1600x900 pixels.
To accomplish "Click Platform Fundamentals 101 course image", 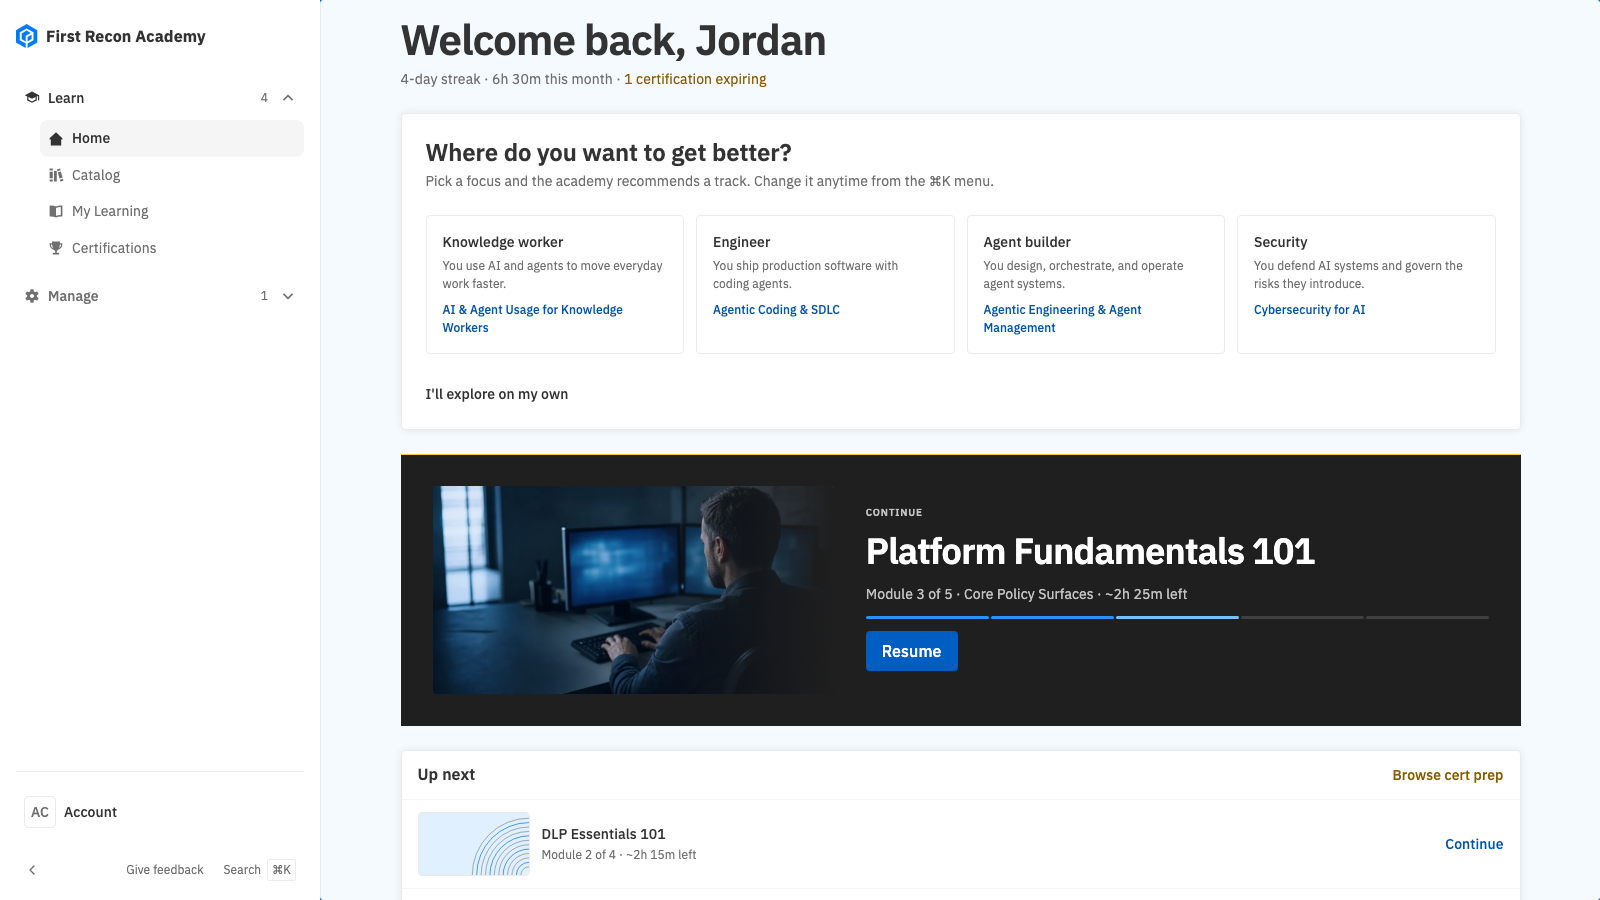I will [634, 590].
